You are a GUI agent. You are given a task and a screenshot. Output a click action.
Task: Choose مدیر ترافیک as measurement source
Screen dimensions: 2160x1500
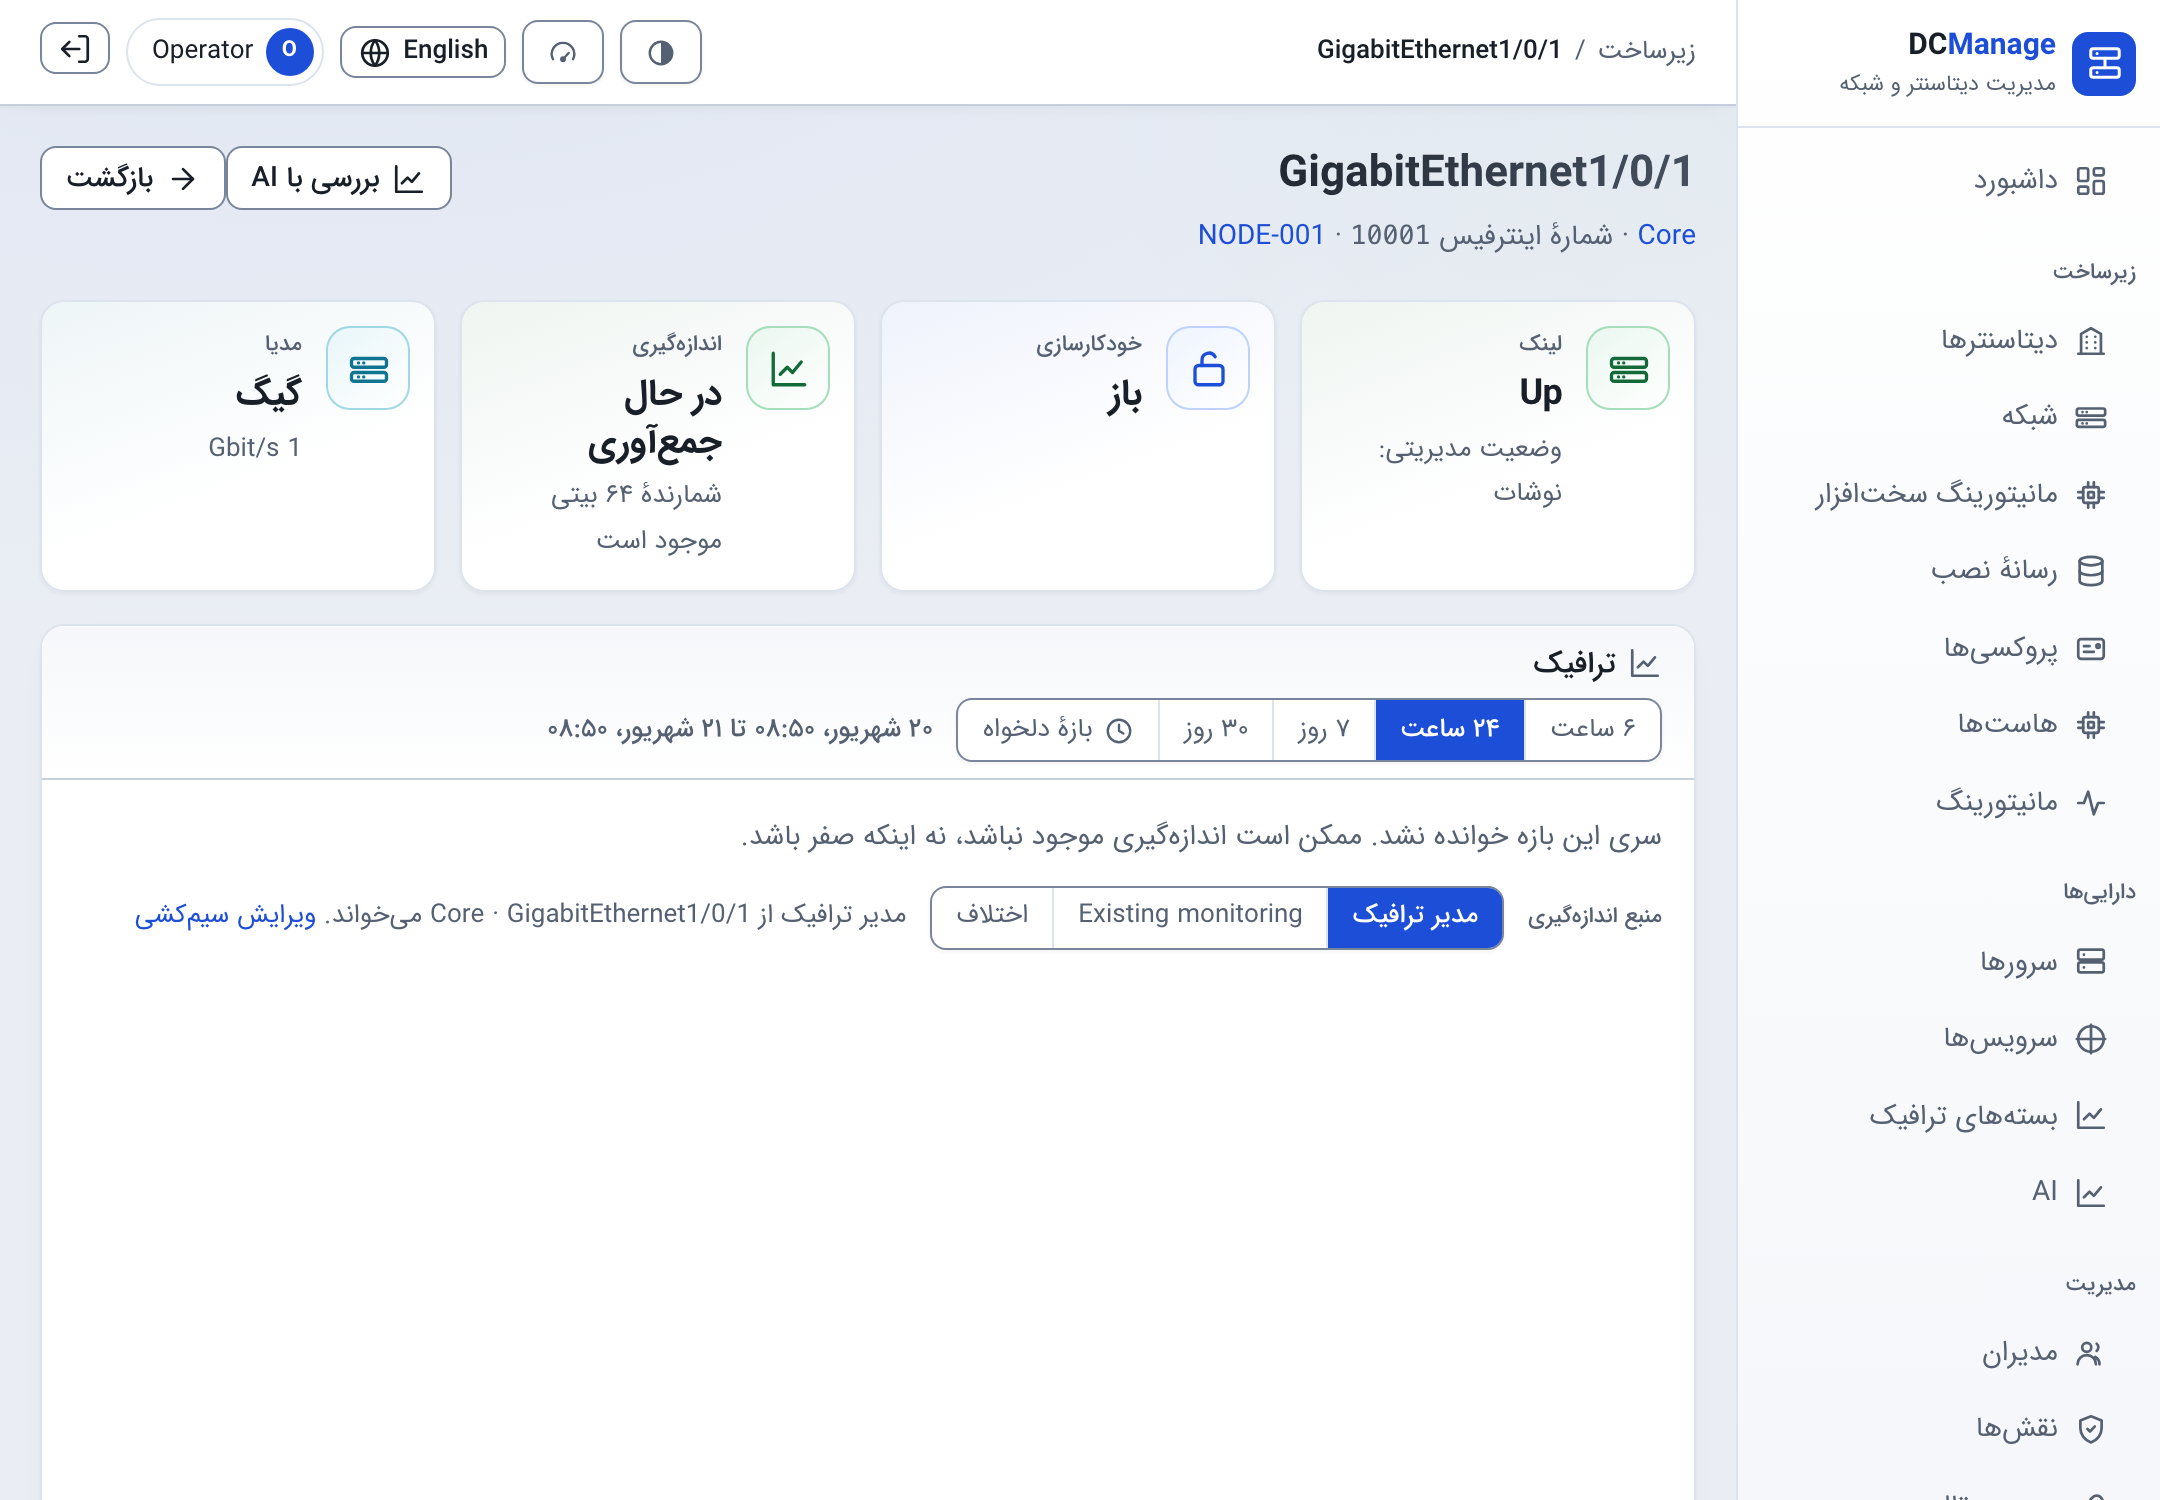coord(1415,916)
